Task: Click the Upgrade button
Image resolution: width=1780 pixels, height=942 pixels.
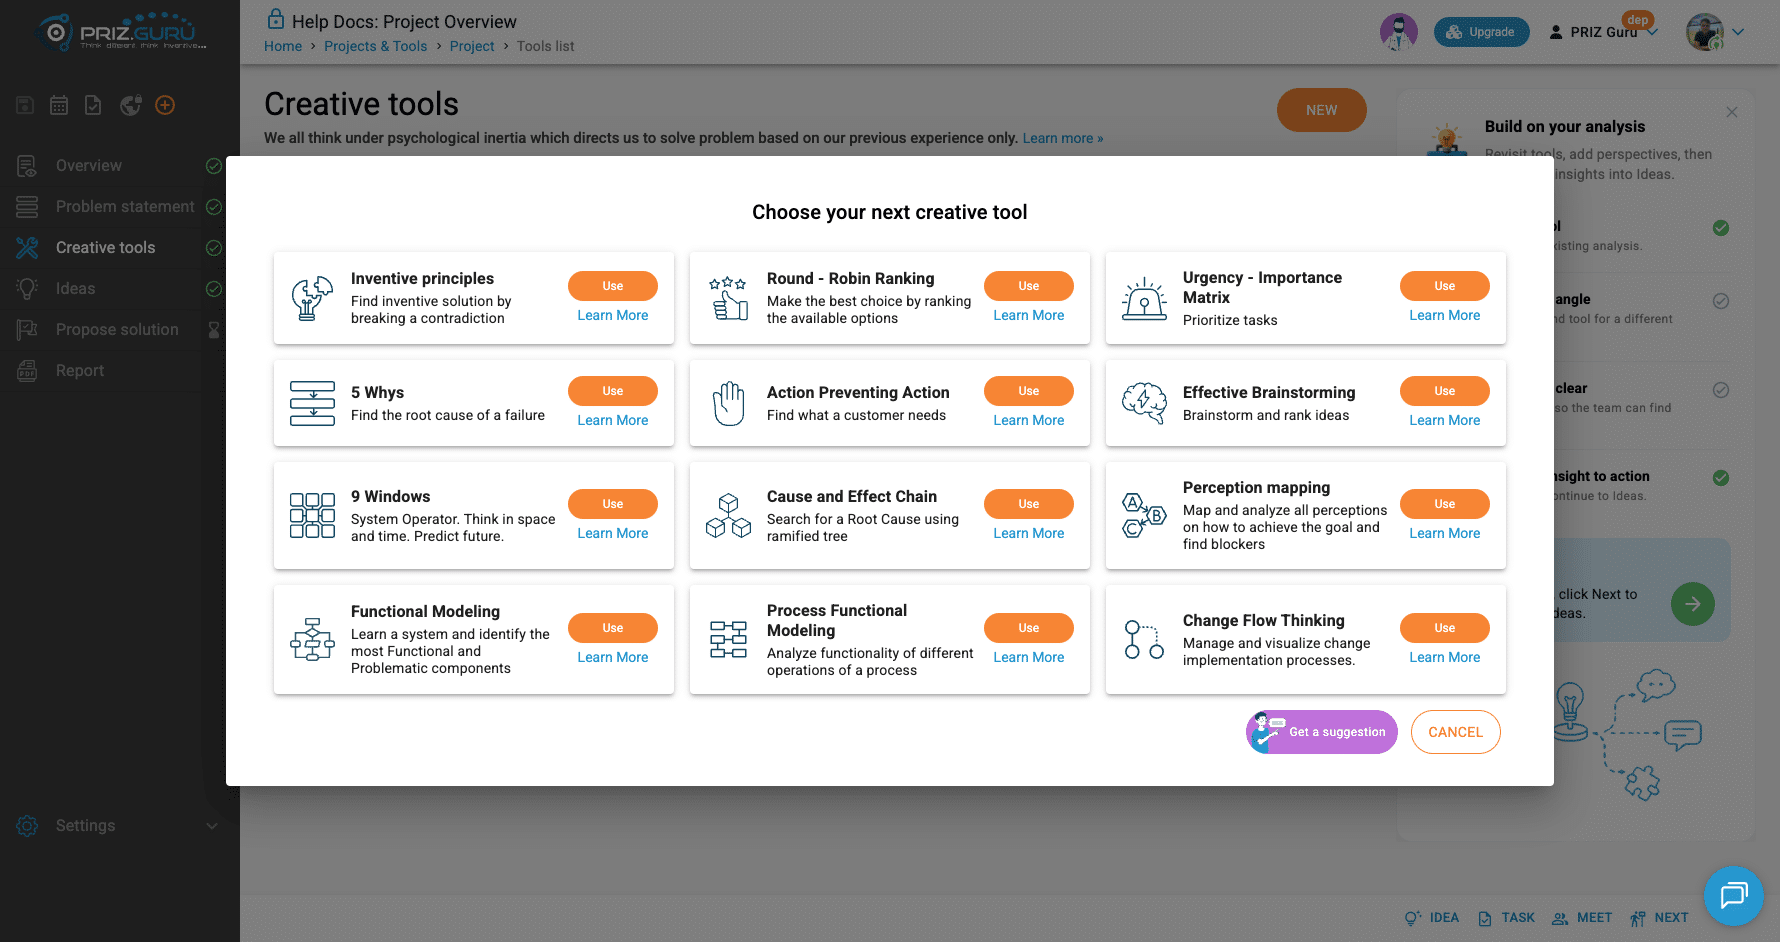Action: [x=1481, y=32]
